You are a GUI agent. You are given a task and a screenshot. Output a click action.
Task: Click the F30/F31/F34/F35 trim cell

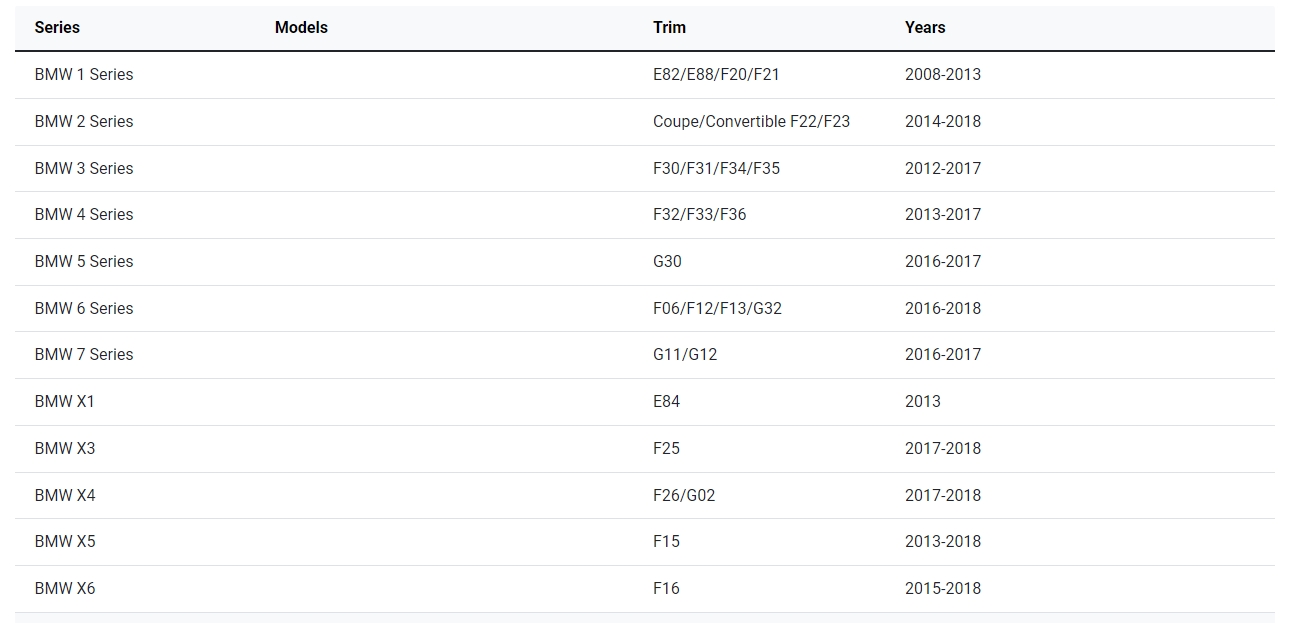(x=716, y=169)
